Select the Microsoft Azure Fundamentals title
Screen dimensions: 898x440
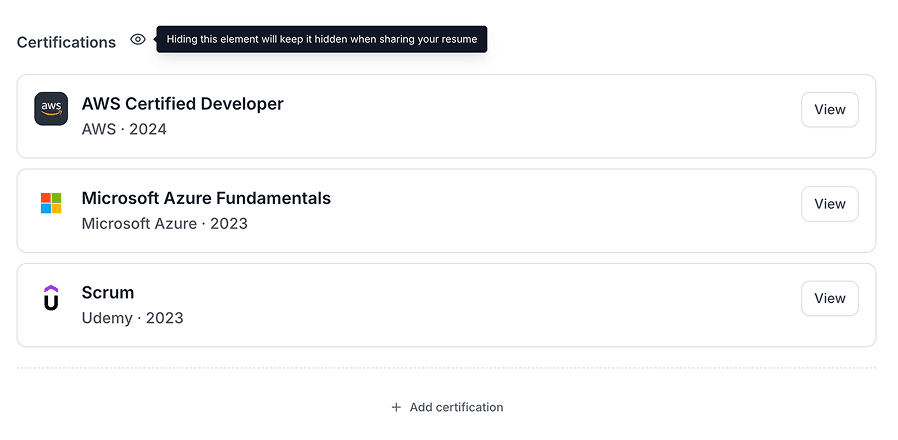click(206, 198)
